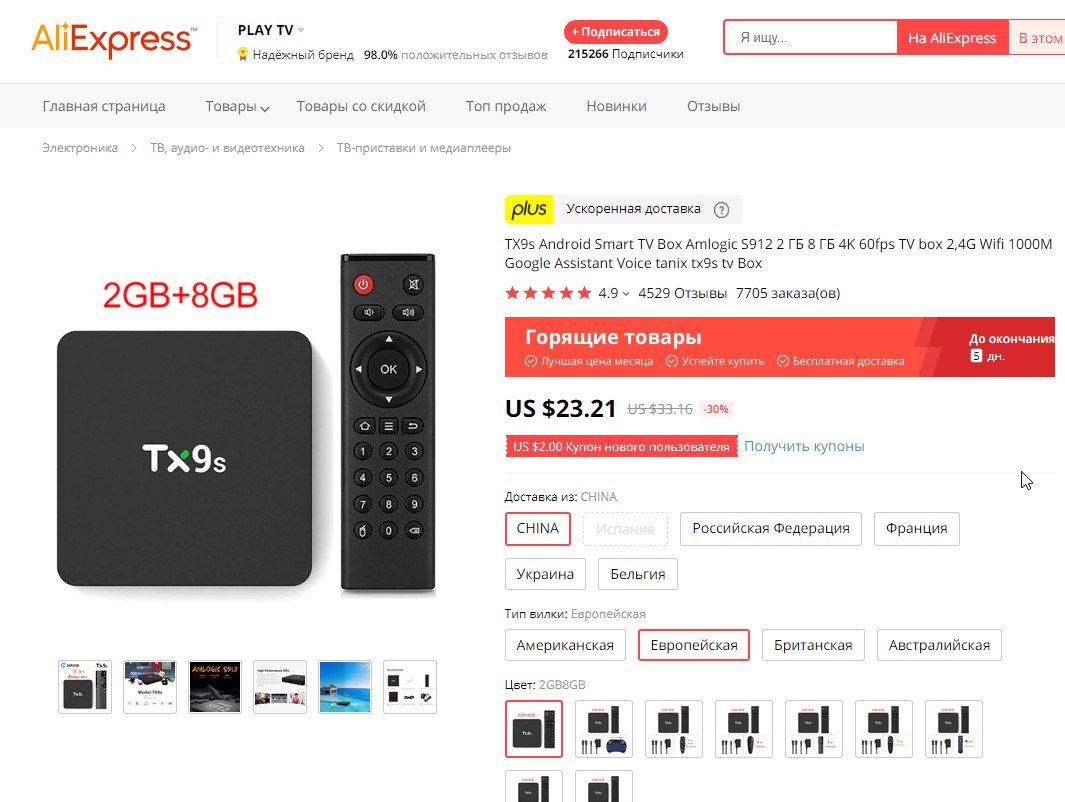This screenshot has width=1065, height=802.
Task: Choose the variant with mini keyboard
Action: [x=604, y=729]
